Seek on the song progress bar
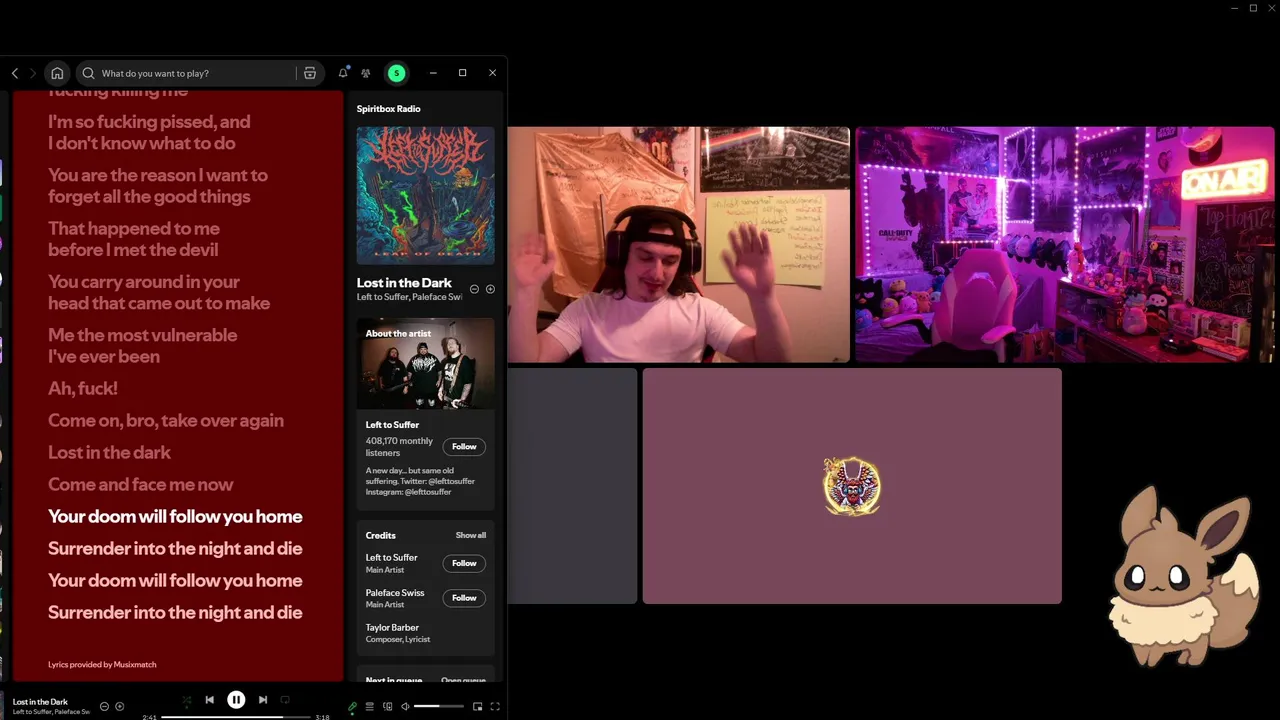 click(x=235, y=717)
